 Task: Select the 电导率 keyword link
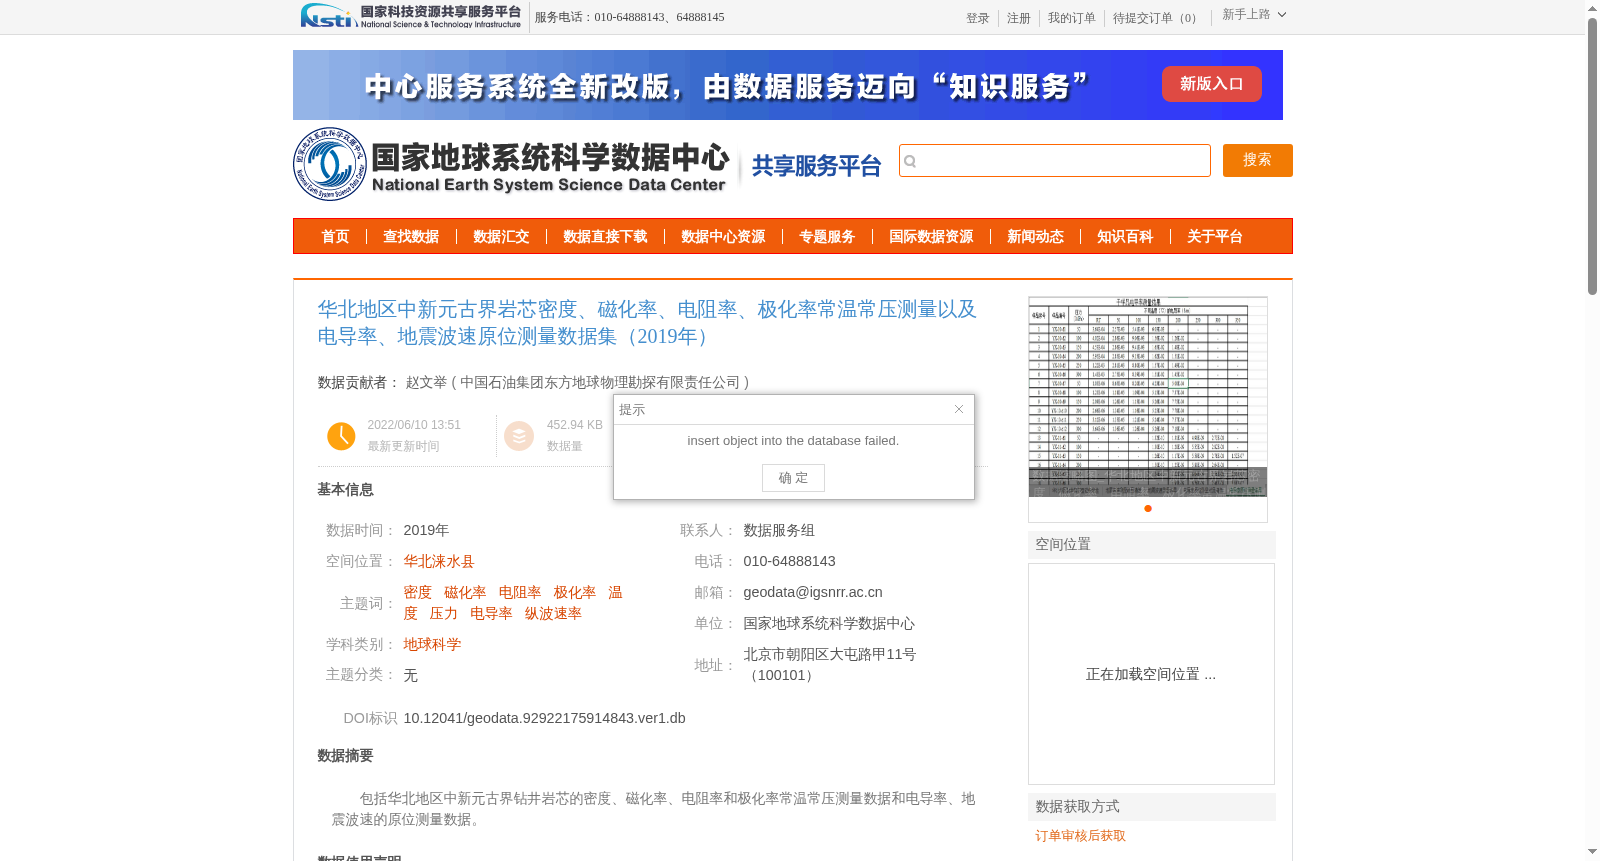(x=491, y=614)
